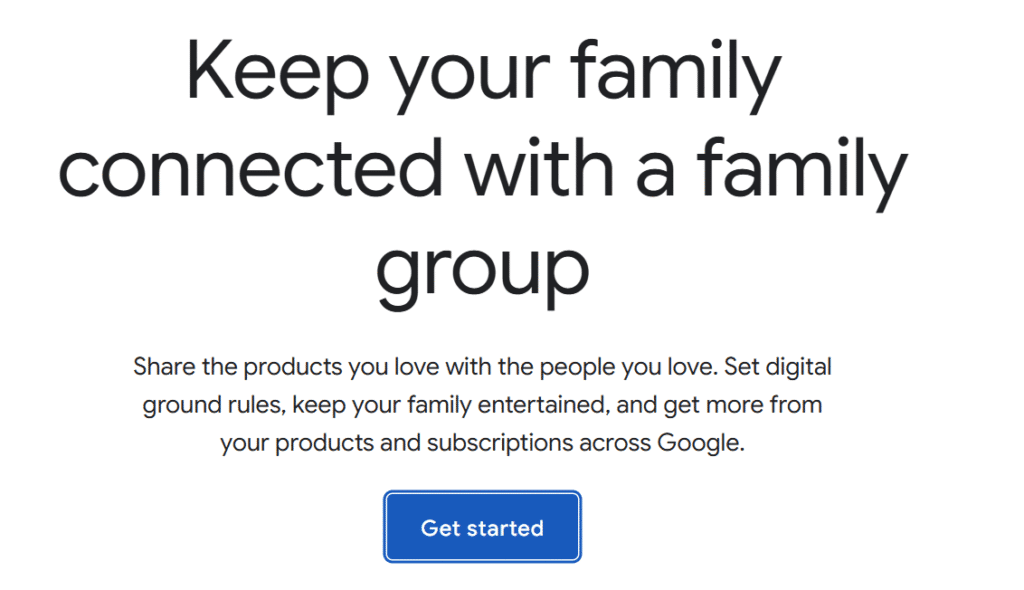Click the Get started button
The image size is (1024, 590).
click(482, 527)
